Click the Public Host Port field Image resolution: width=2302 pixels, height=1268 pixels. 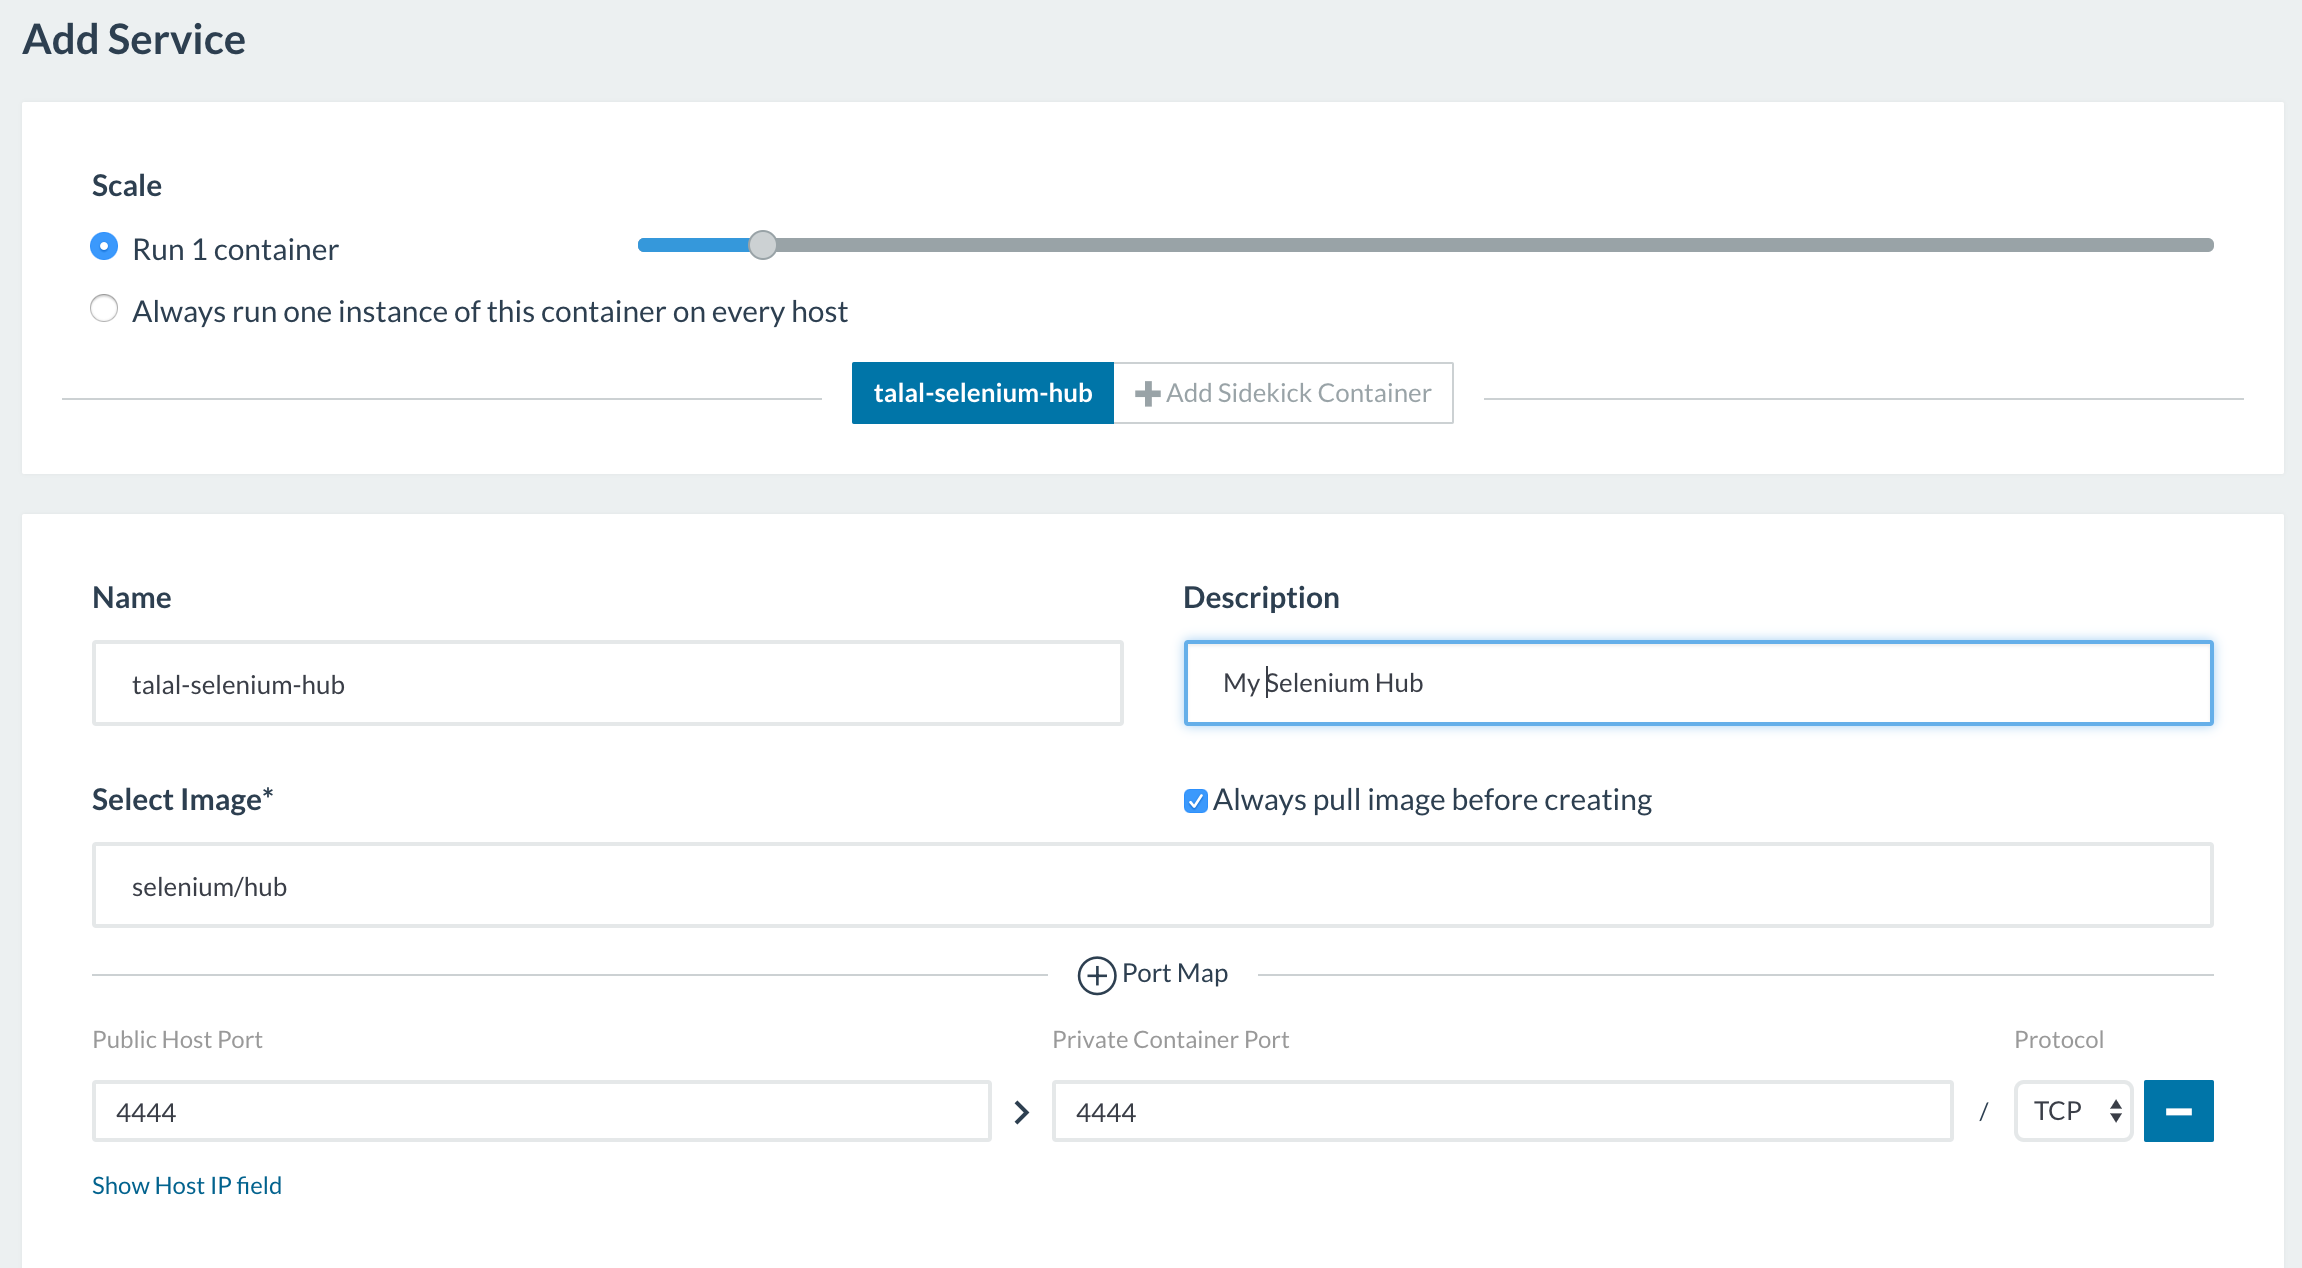click(x=541, y=1111)
